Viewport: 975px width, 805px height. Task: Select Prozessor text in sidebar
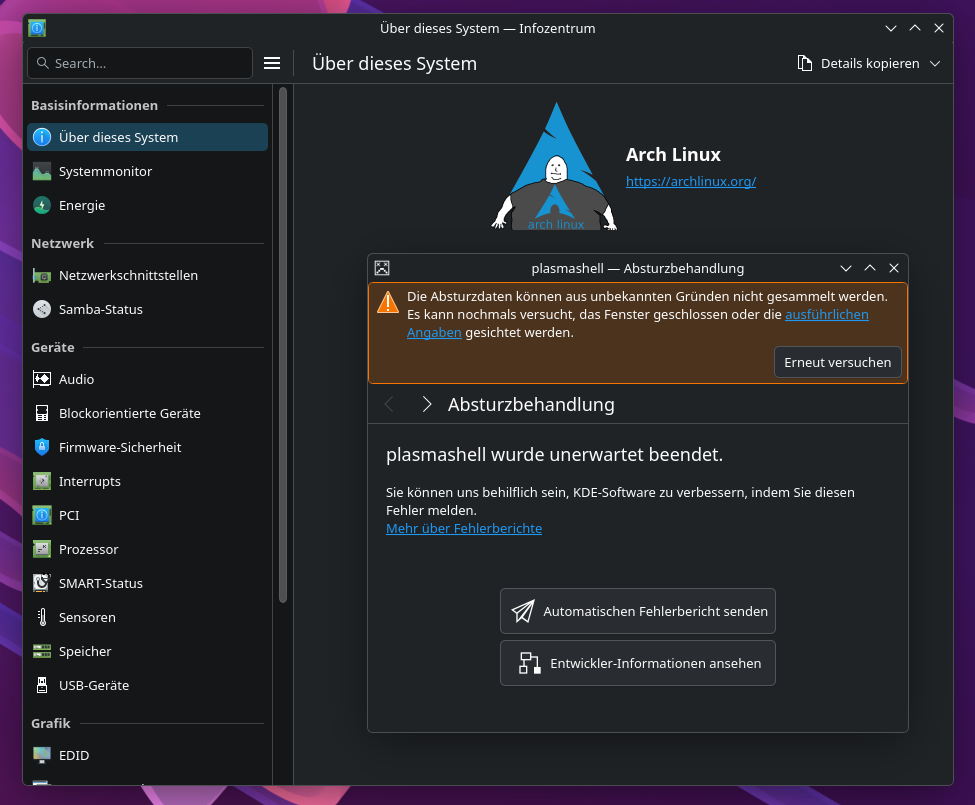(88, 550)
